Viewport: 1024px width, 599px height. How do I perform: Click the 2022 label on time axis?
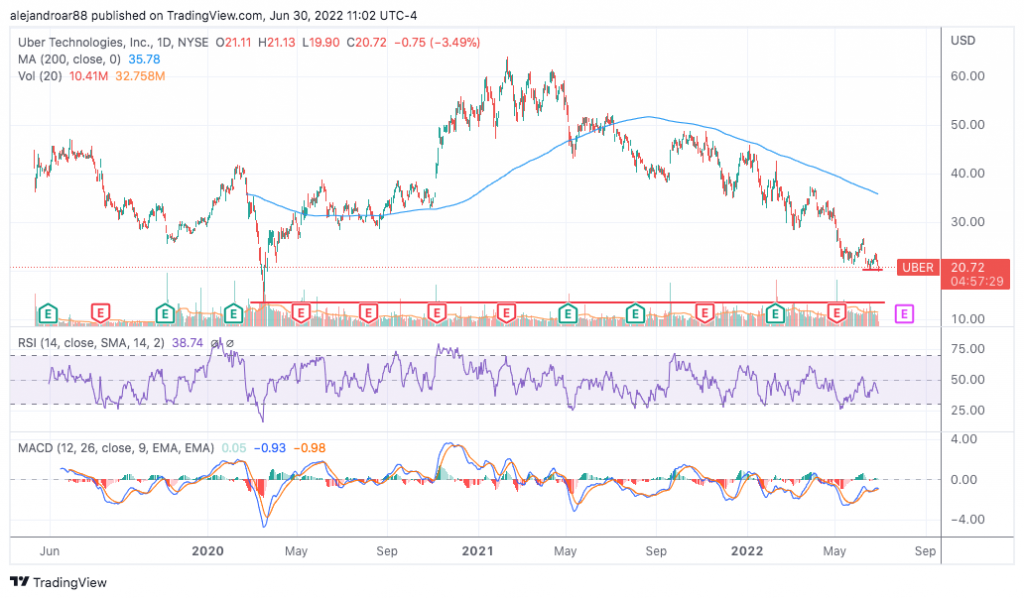(x=747, y=551)
